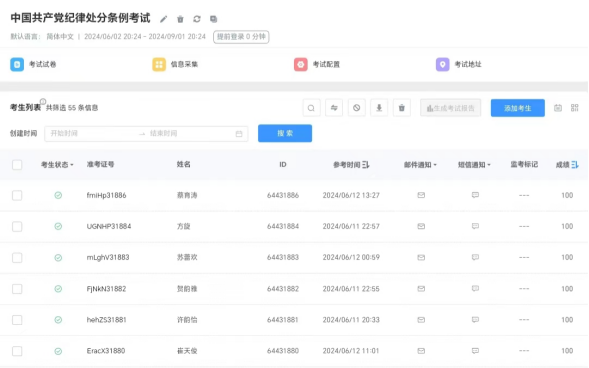
Task: Click the blue 添加考生 button
Action: tap(518, 108)
